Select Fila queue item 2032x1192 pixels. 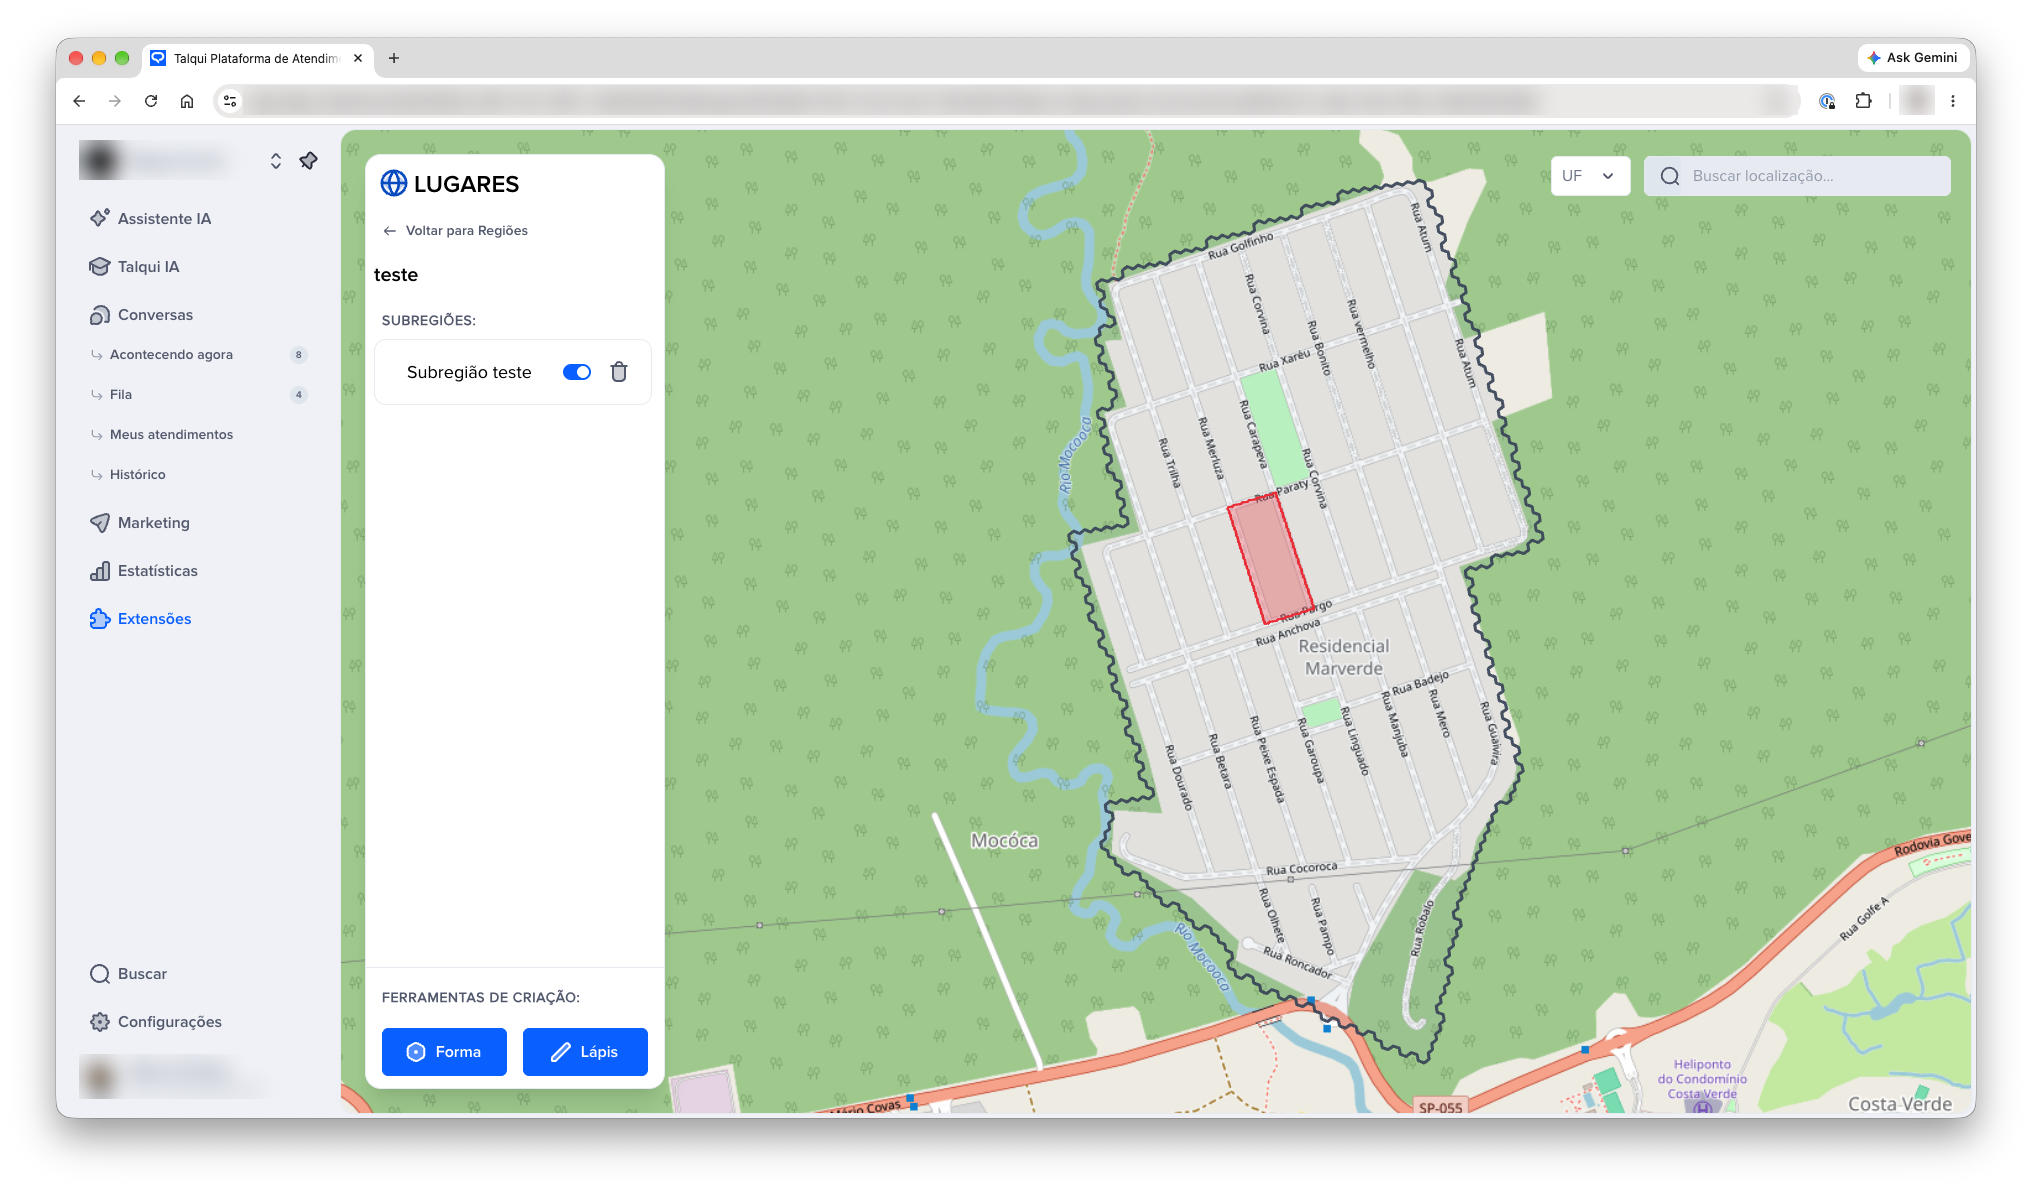coord(121,394)
